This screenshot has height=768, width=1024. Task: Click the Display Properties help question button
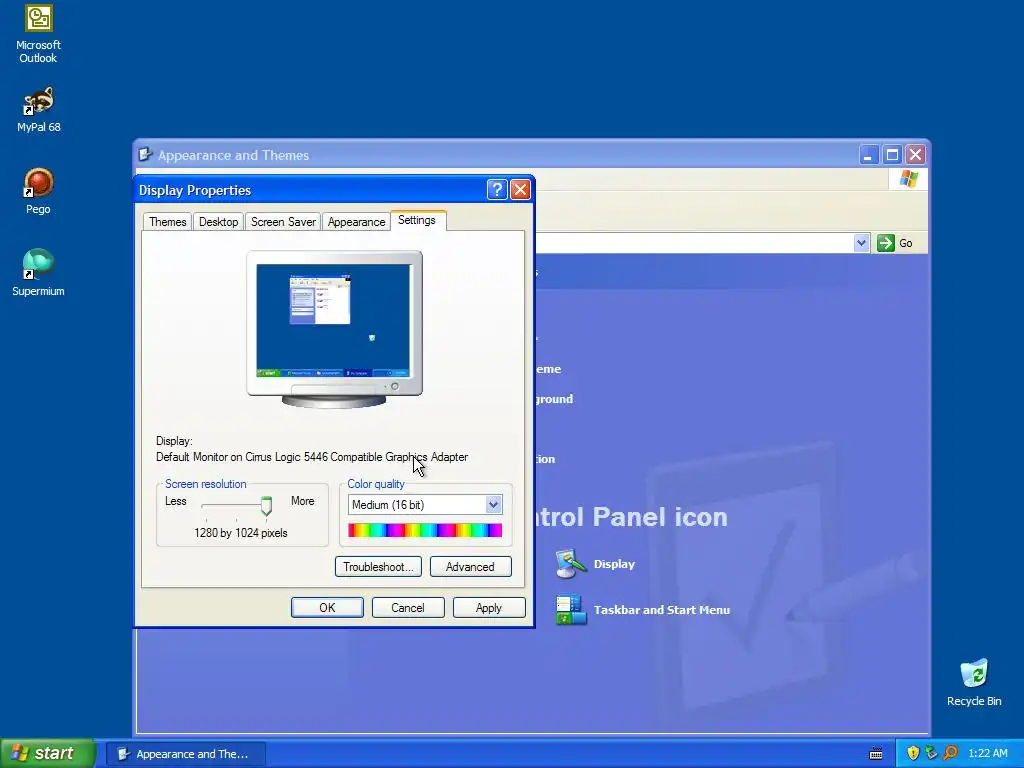pos(497,190)
